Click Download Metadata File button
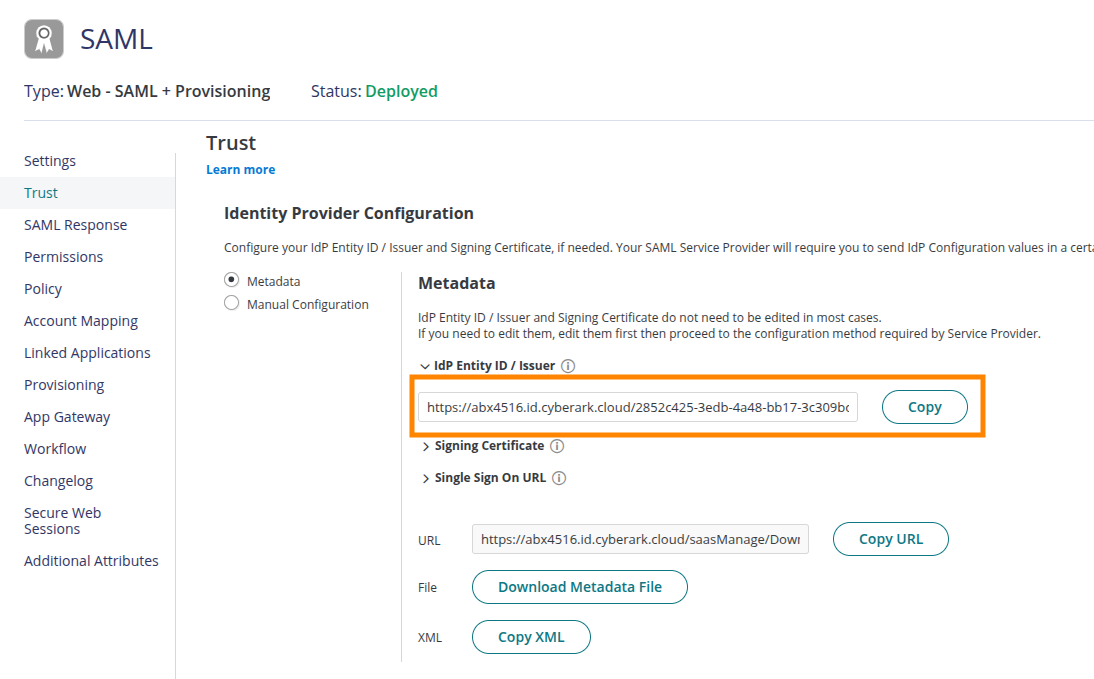This screenshot has width=1094, height=679. pos(580,587)
